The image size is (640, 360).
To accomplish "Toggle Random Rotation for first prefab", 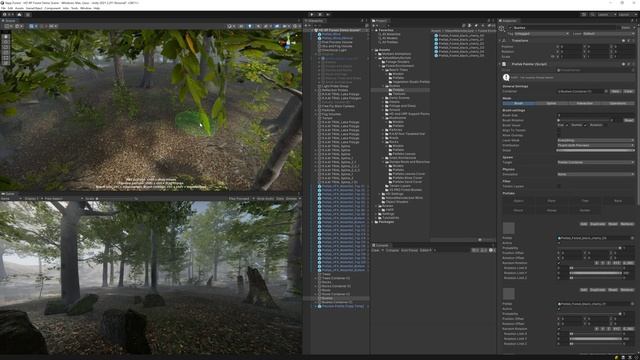I will tap(559, 263).
